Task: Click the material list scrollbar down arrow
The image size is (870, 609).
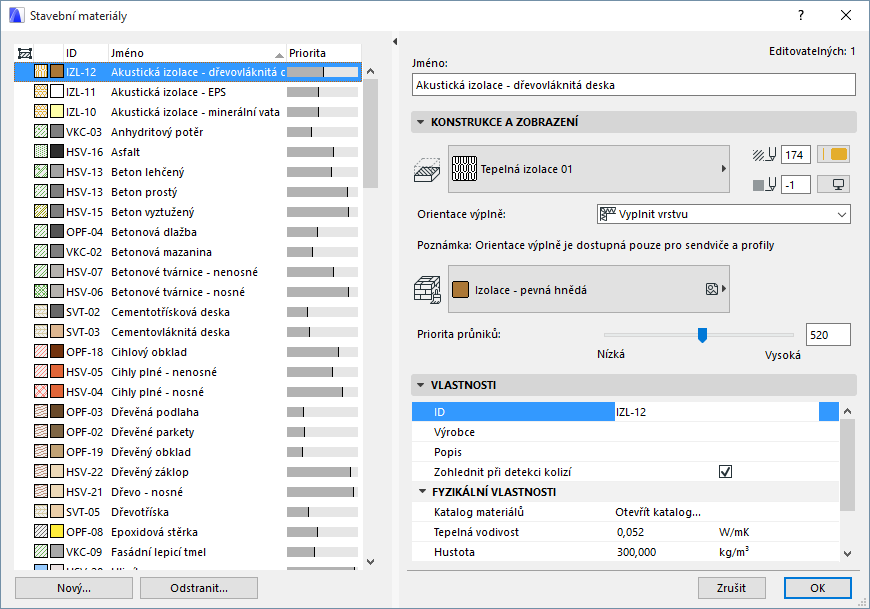Action: [371, 561]
